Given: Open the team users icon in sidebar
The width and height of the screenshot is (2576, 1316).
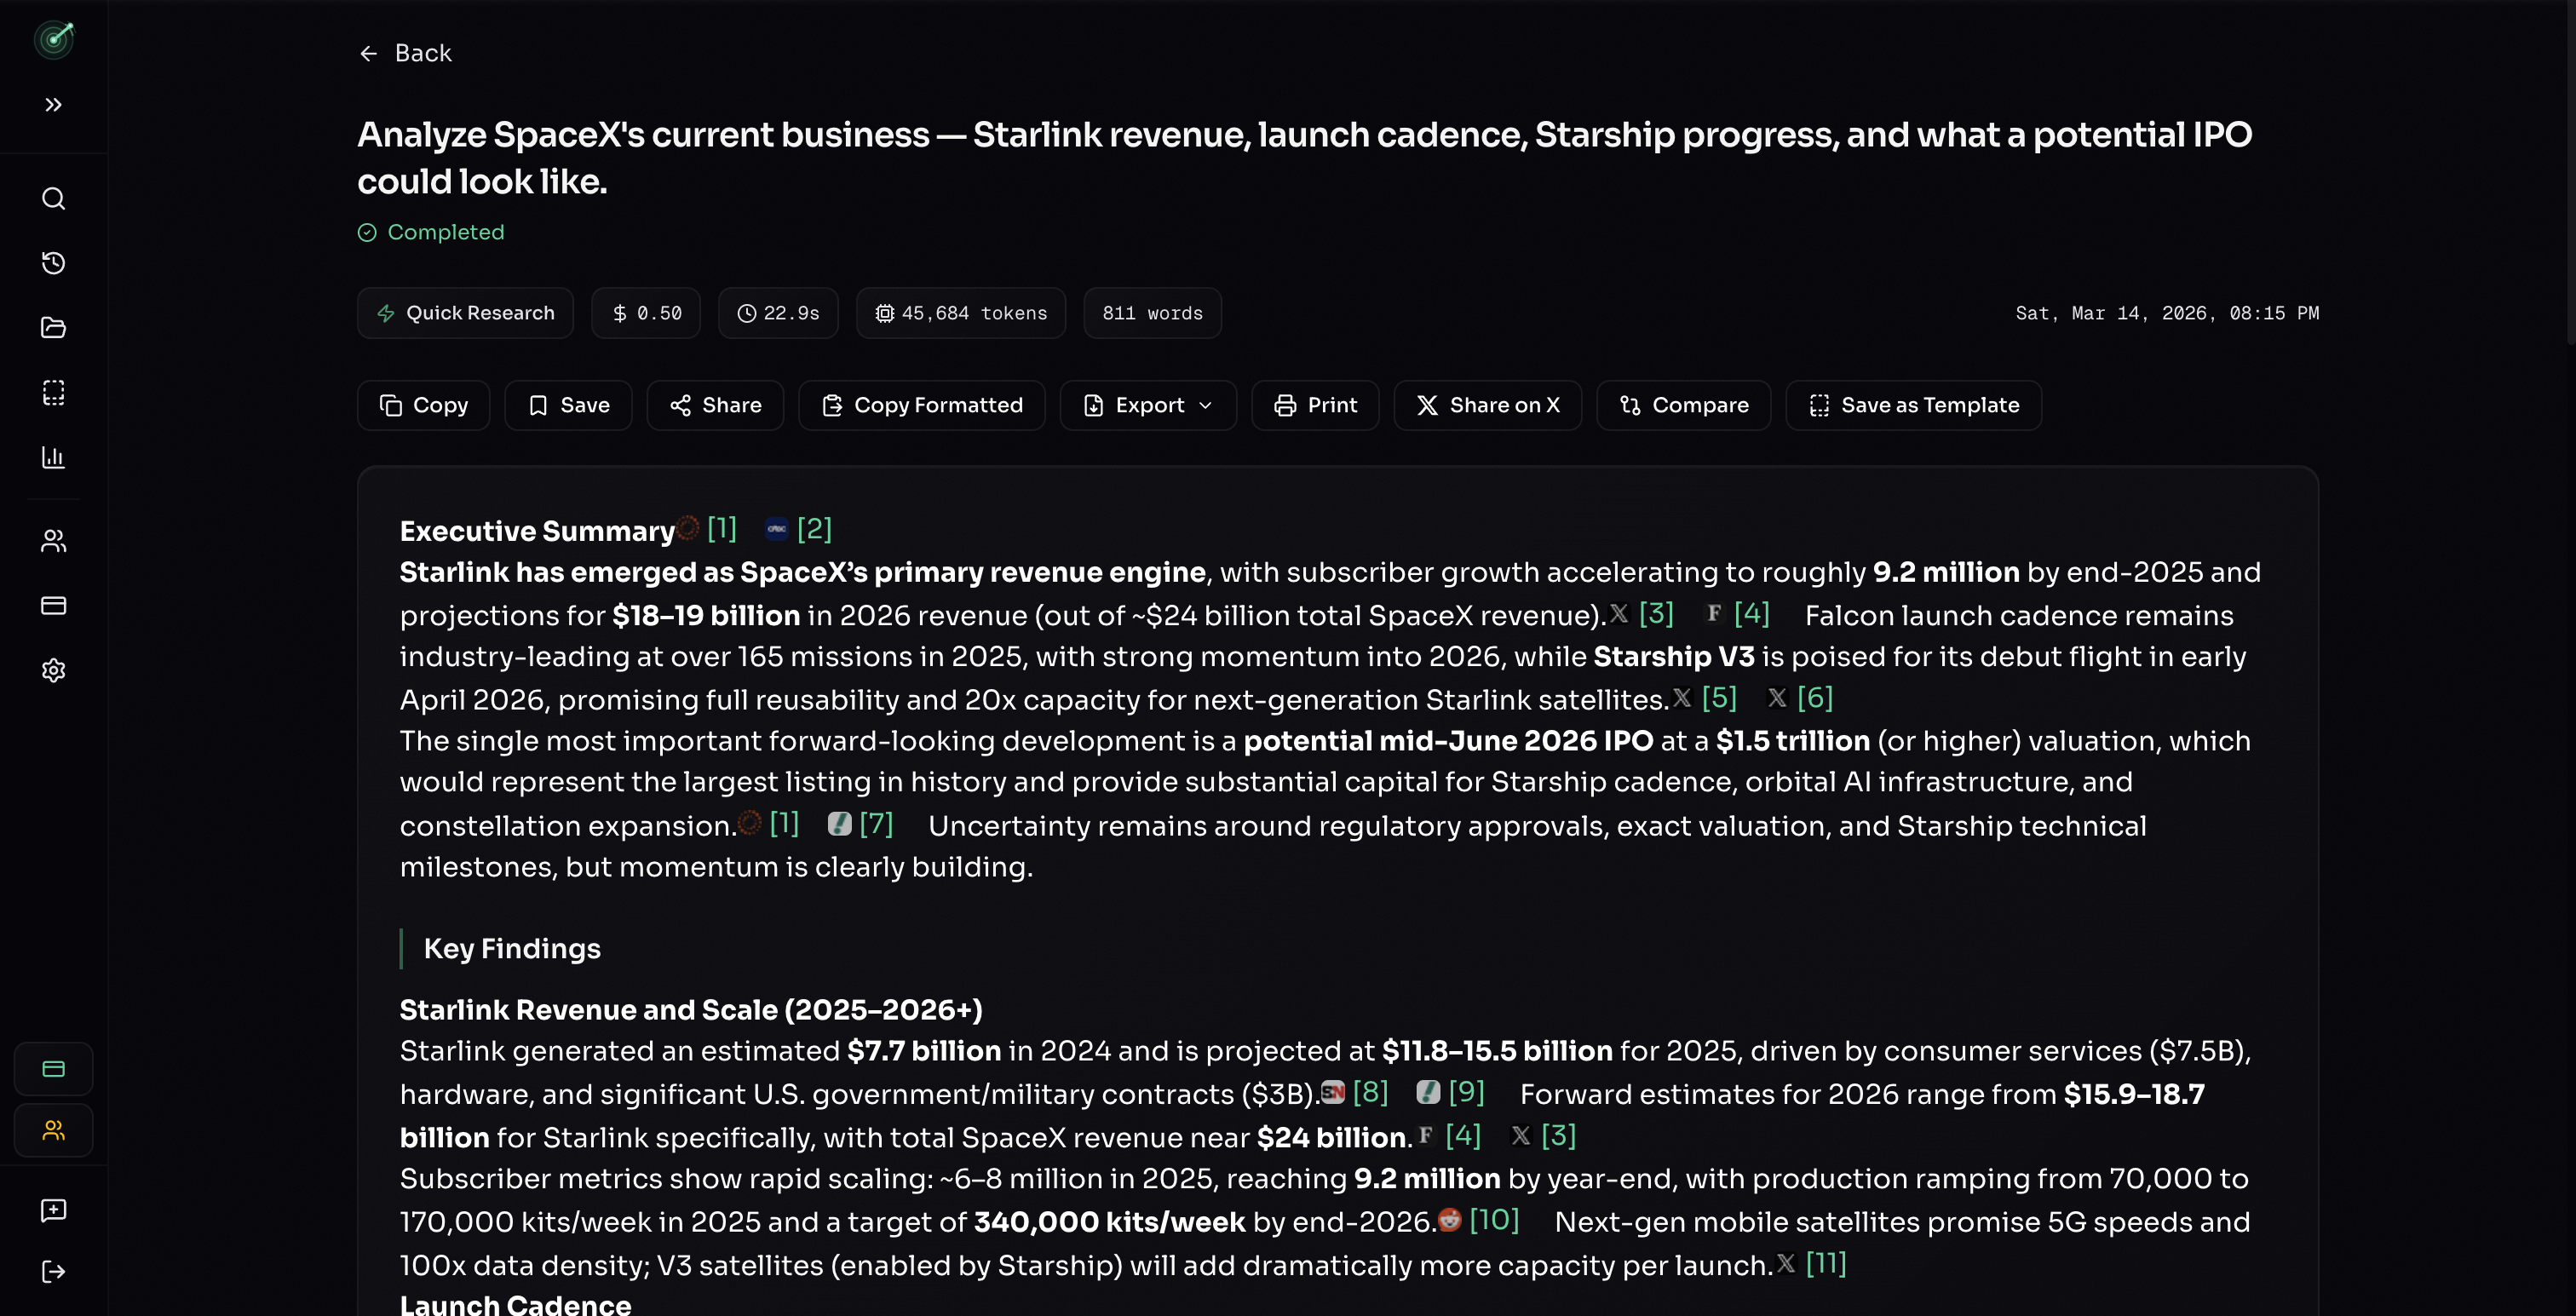Looking at the screenshot, I should click(x=53, y=541).
